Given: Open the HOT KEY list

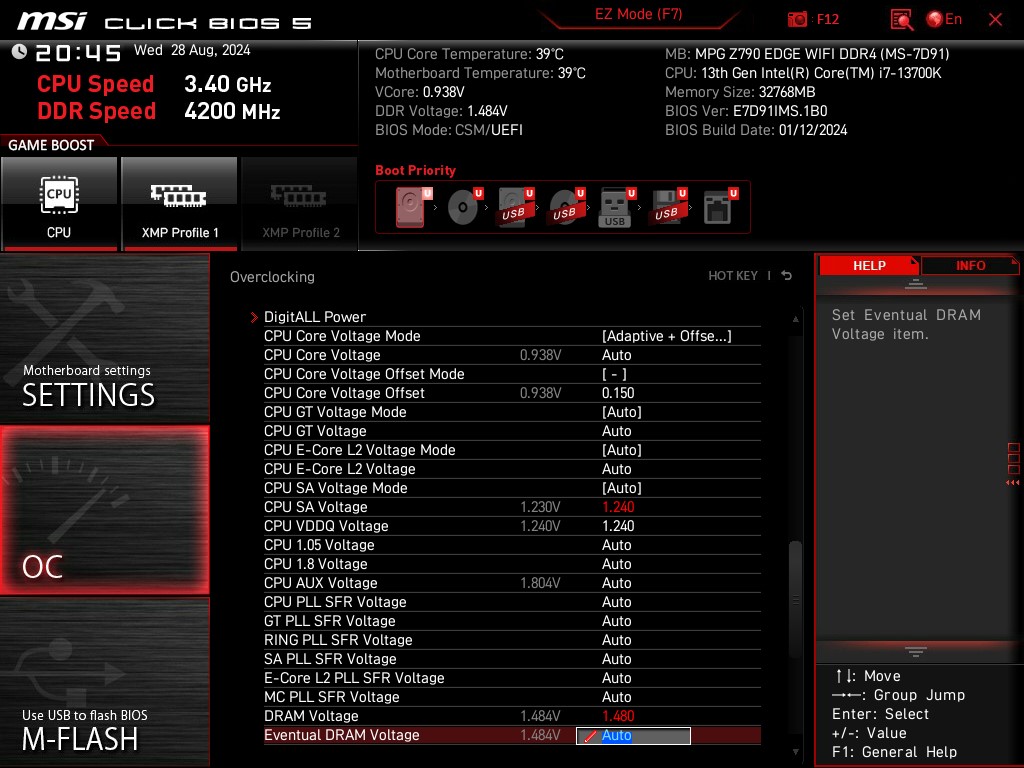Looking at the screenshot, I should click(733, 276).
